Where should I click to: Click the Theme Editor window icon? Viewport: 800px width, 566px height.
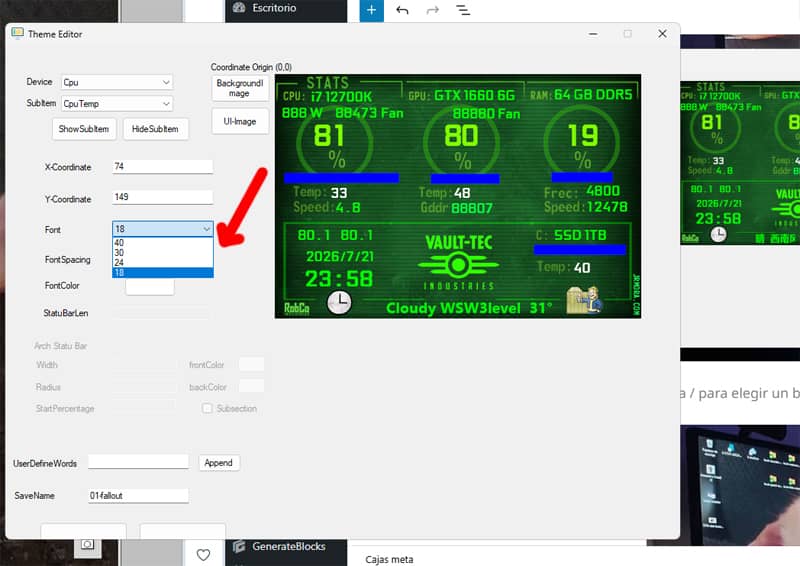click(17, 34)
